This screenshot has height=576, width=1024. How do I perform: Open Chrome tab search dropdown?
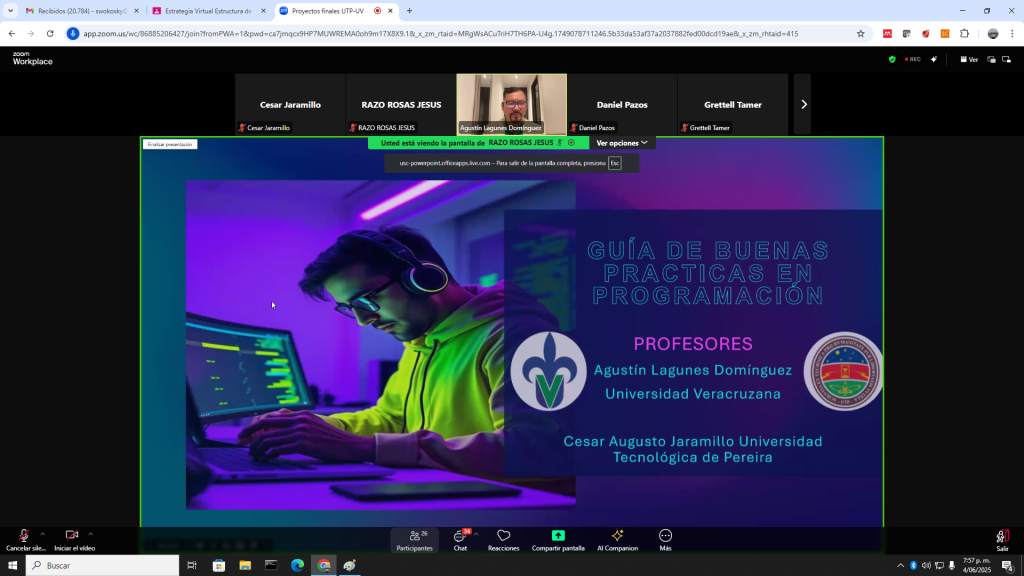[x=10, y=11]
